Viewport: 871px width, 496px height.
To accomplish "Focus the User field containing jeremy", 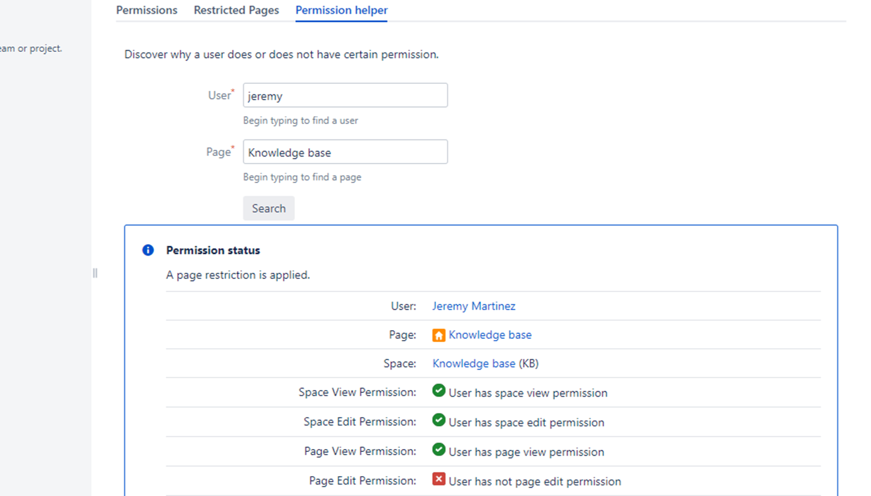I will pyautogui.click(x=345, y=95).
